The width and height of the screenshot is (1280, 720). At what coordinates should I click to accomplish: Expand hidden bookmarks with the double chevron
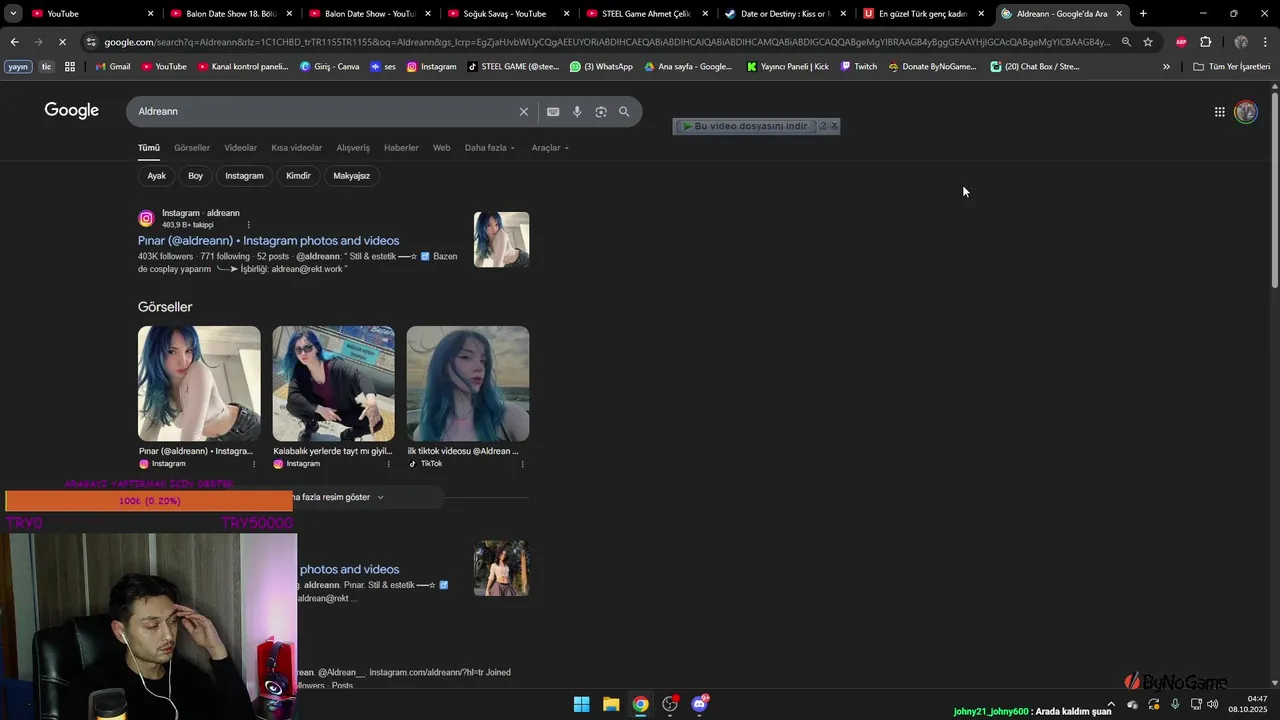[1166, 67]
